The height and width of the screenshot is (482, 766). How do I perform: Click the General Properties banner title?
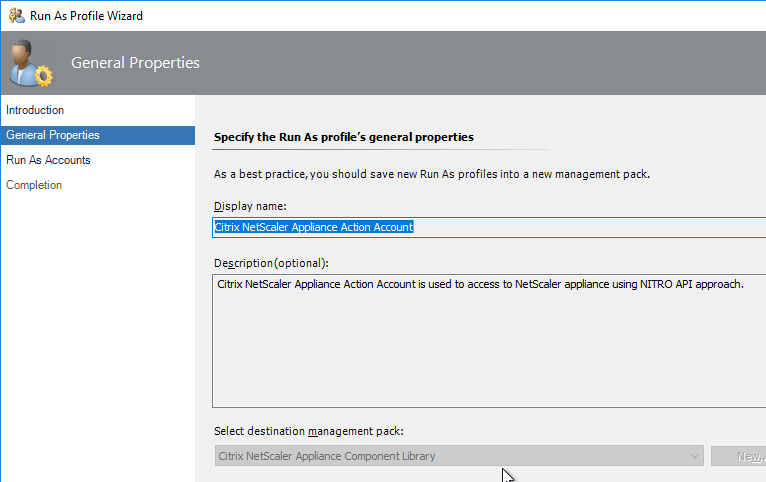[135, 63]
